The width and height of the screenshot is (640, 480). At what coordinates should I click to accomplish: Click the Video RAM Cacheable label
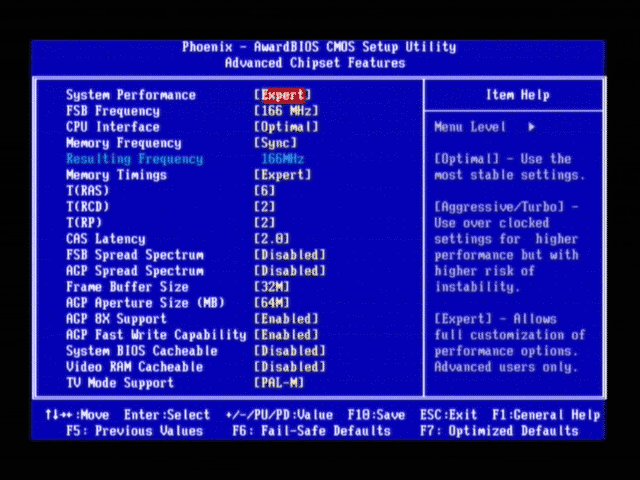135,367
